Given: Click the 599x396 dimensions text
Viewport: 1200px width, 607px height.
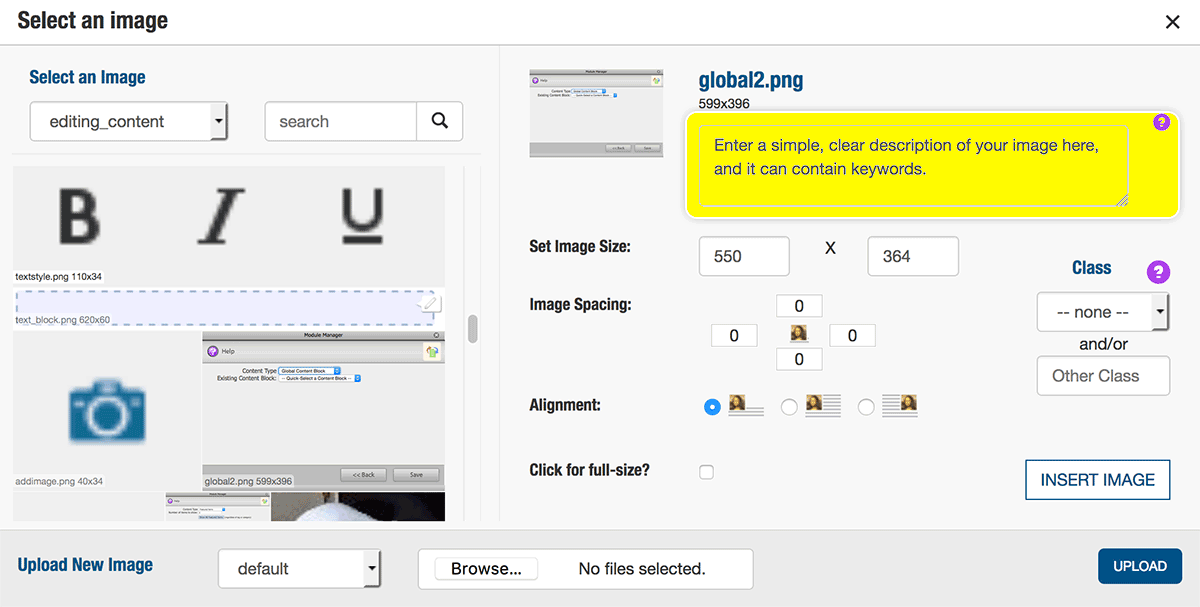Looking at the screenshot, I should point(724,103).
